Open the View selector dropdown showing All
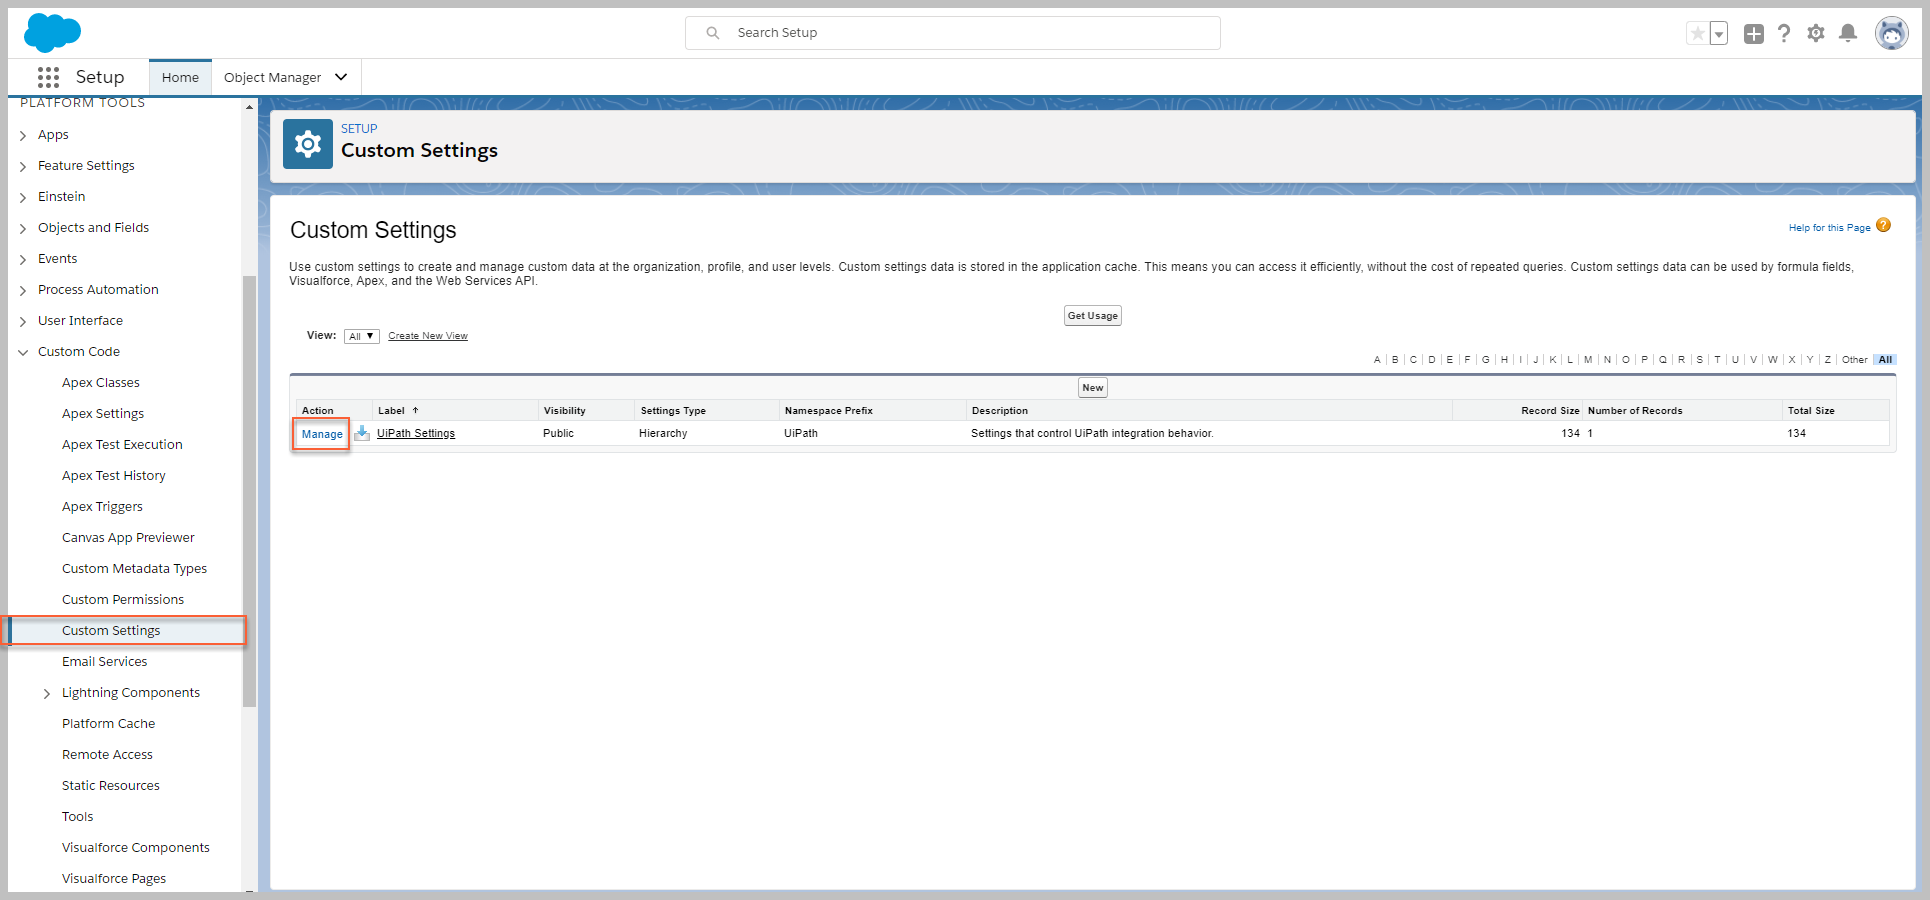Viewport: 1930px width, 900px height. (361, 335)
